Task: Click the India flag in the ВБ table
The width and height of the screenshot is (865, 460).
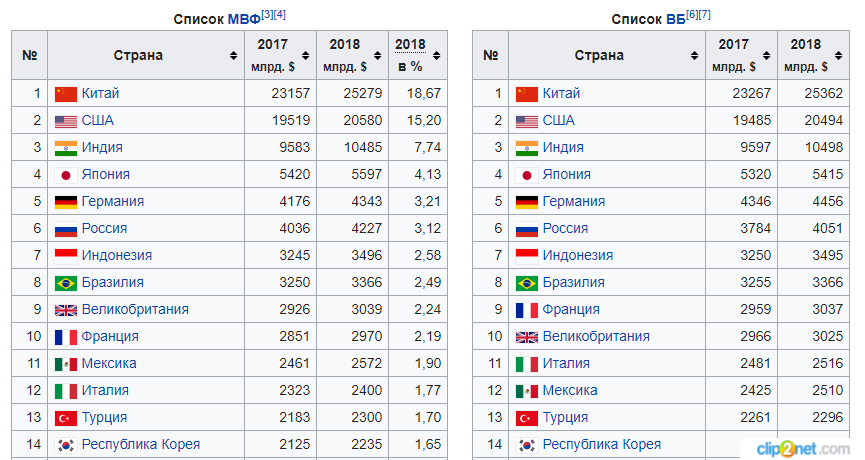Action: (526, 148)
